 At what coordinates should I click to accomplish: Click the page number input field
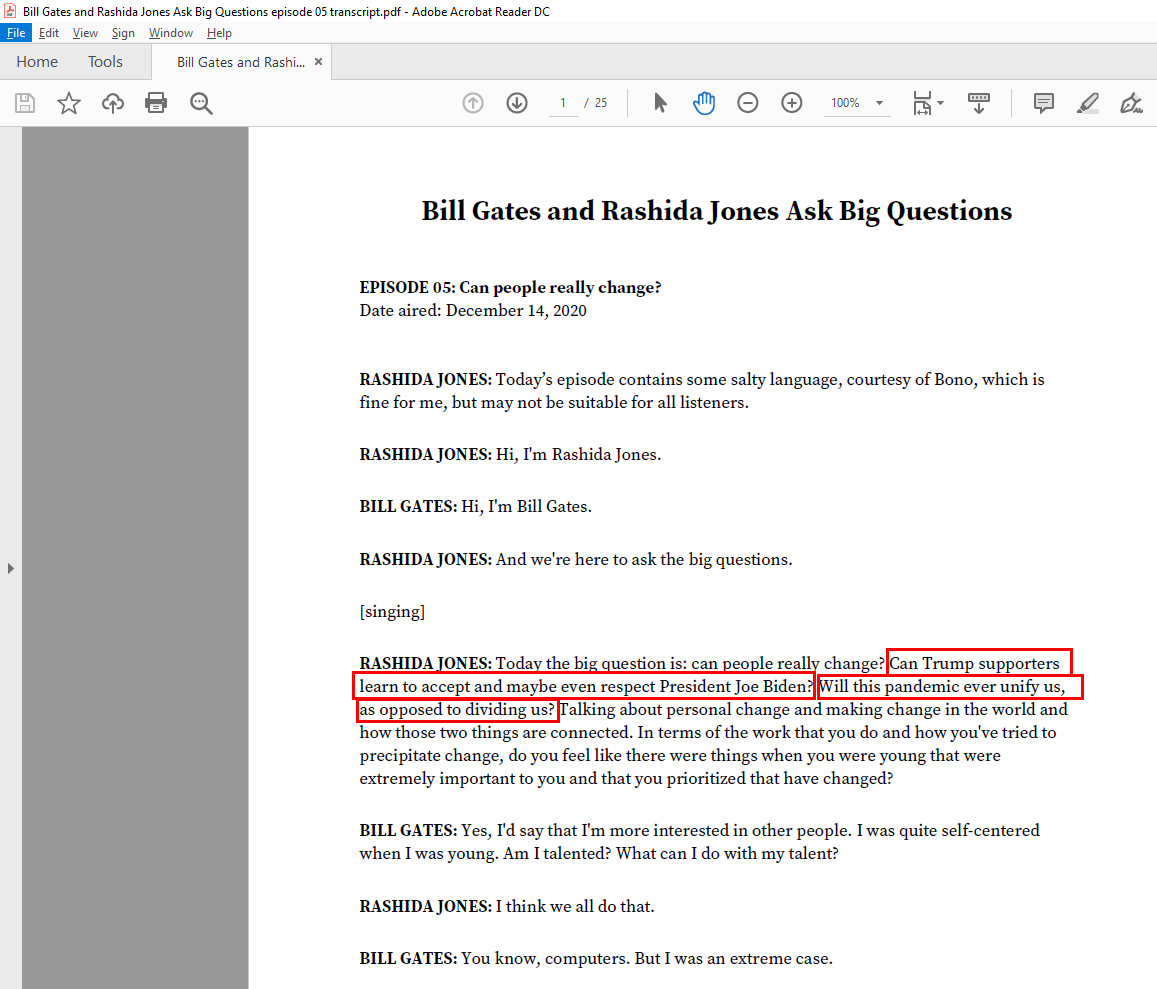point(563,103)
